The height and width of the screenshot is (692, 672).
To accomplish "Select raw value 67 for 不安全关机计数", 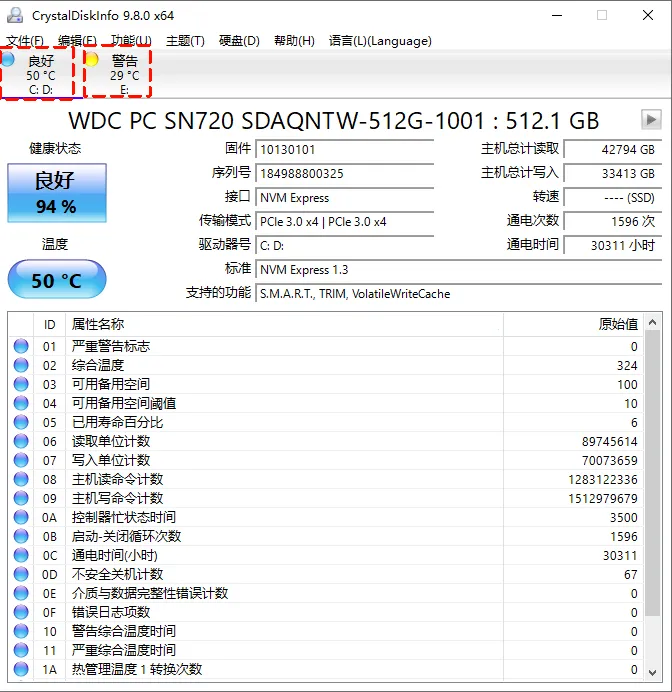I will pyautogui.click(x=631, y=574).
